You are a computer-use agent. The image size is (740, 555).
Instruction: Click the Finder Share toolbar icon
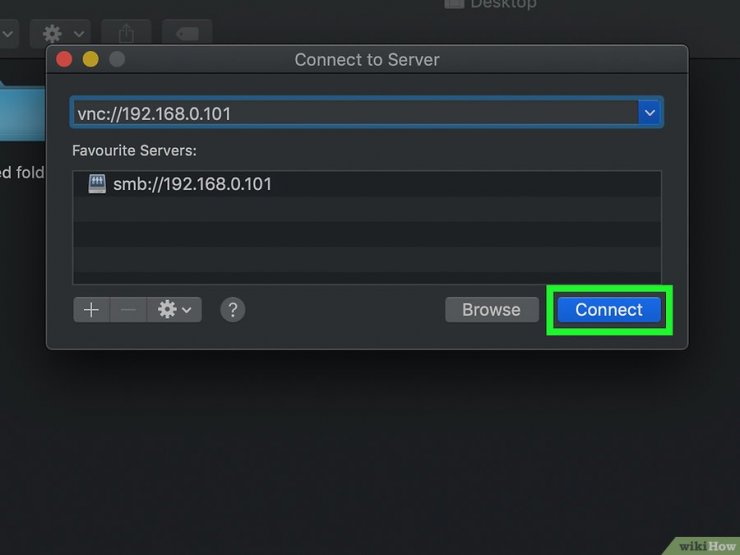click(126, 34)
